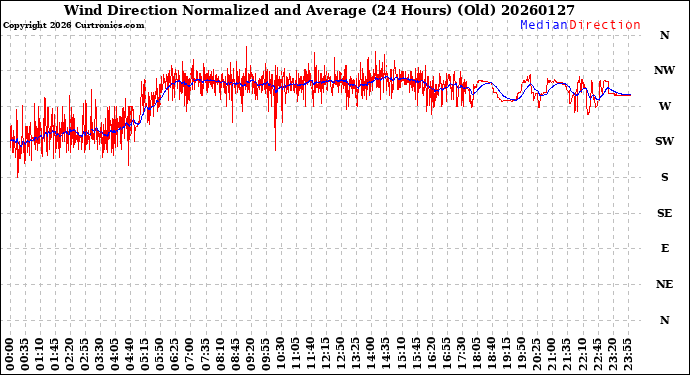Click the 12:50 time axis label
690x375 pixels.
point(340,355)
